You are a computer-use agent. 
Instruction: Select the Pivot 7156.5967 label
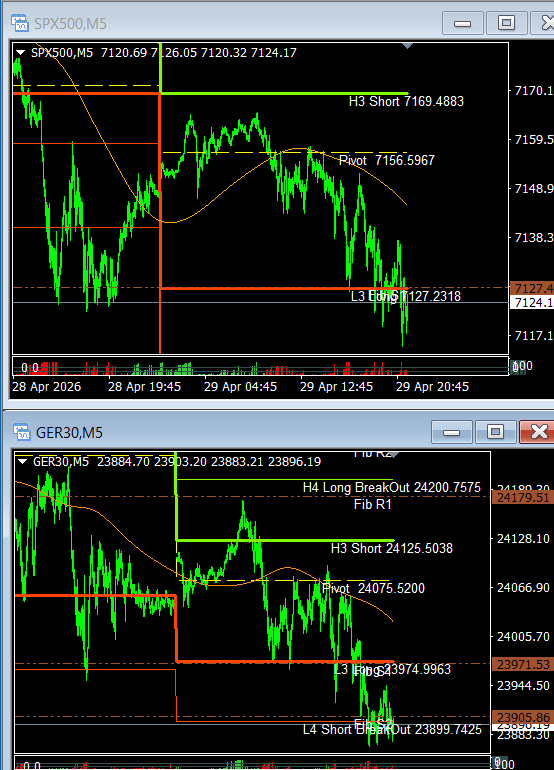click(387, 160)
